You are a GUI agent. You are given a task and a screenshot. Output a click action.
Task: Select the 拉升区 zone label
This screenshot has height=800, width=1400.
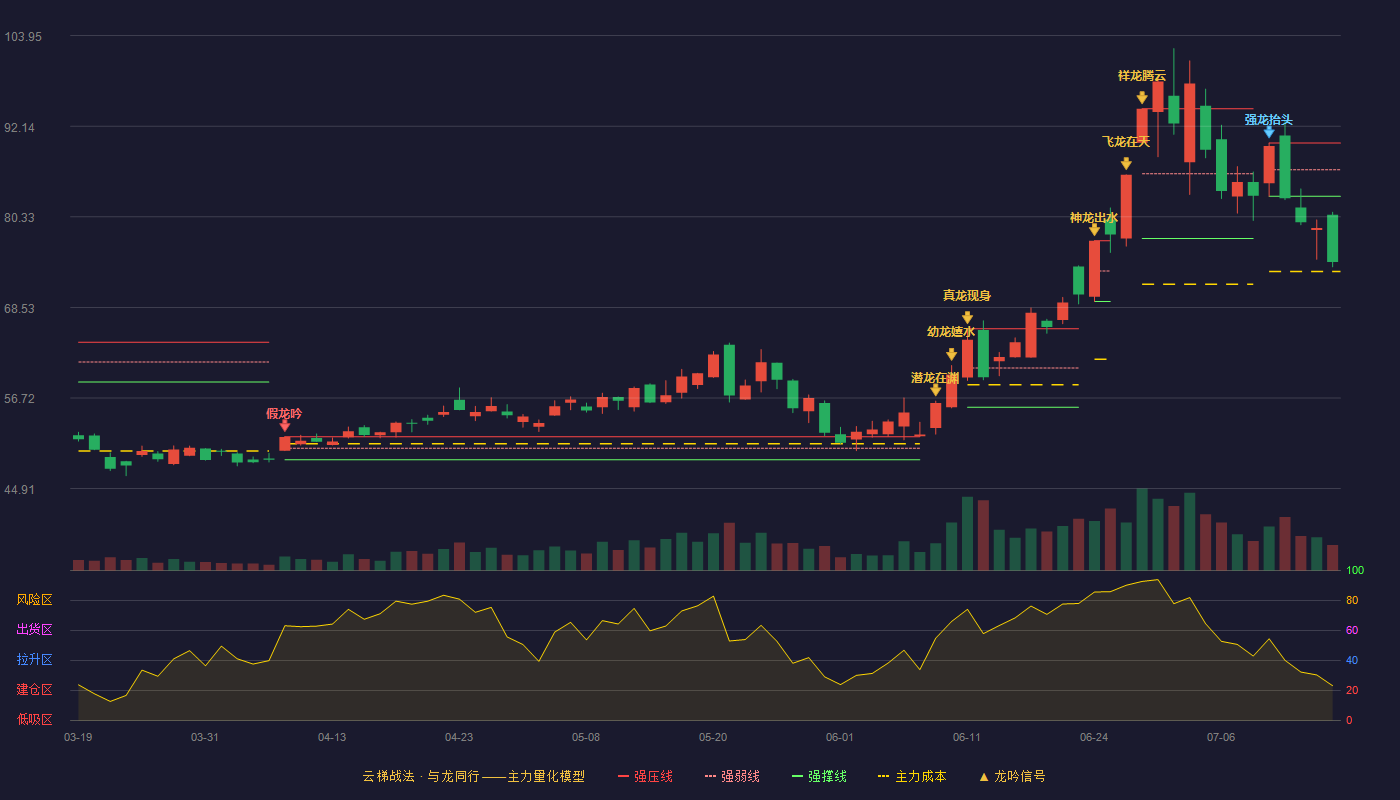(34, 660)
